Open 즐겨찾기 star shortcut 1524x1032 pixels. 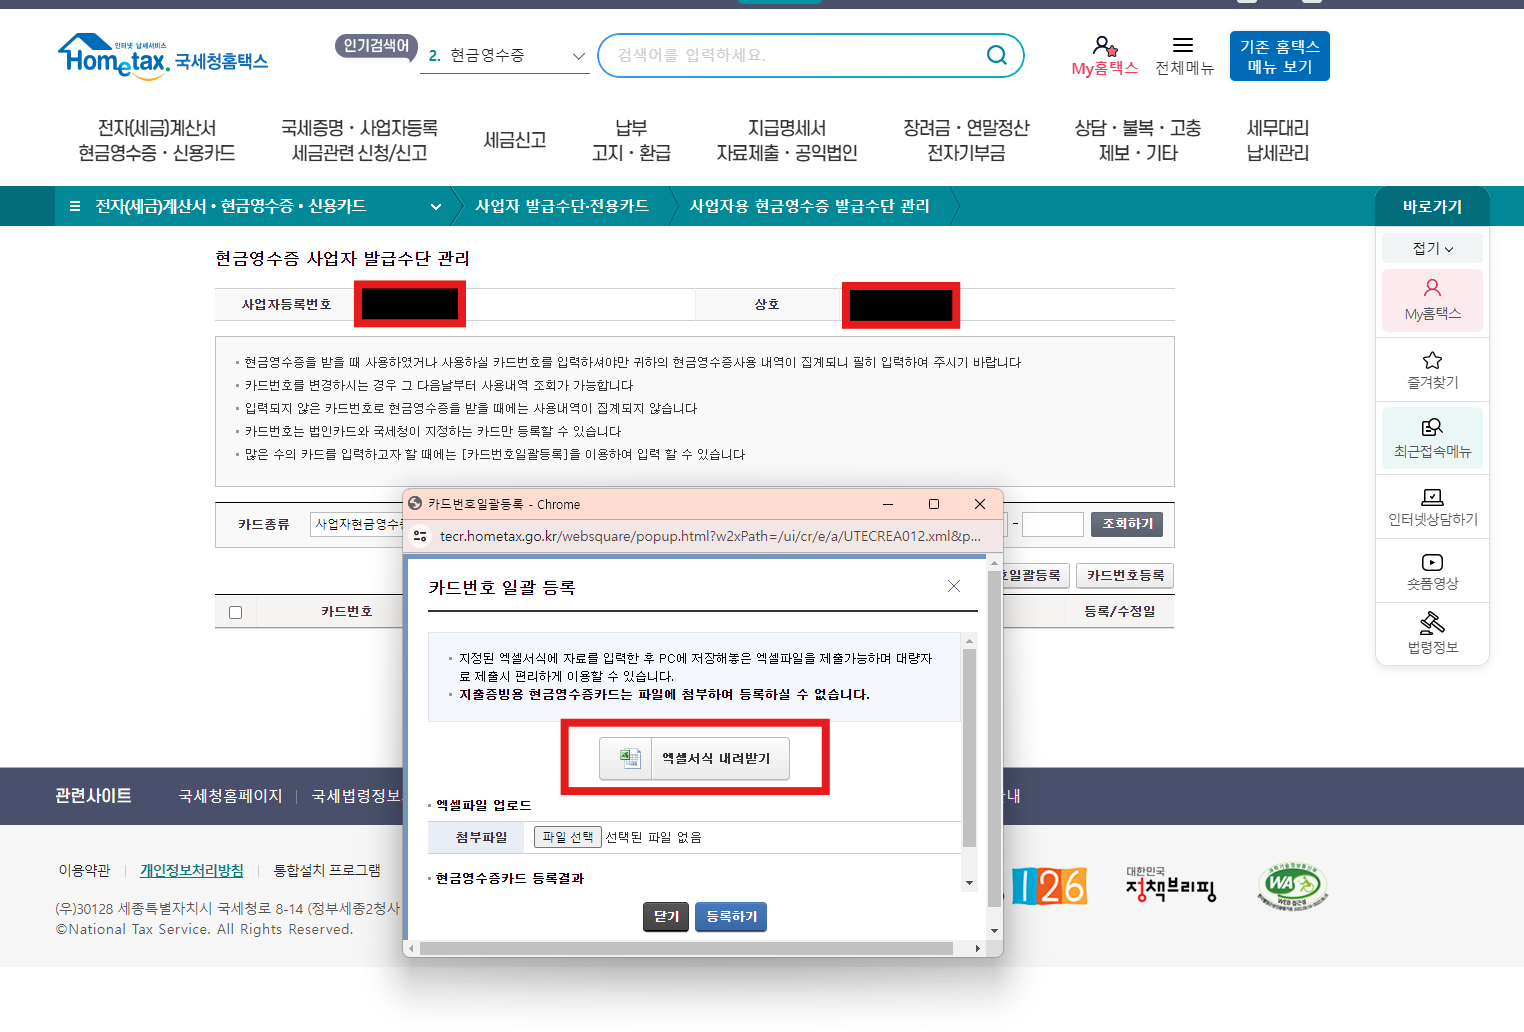[1432, 370]
